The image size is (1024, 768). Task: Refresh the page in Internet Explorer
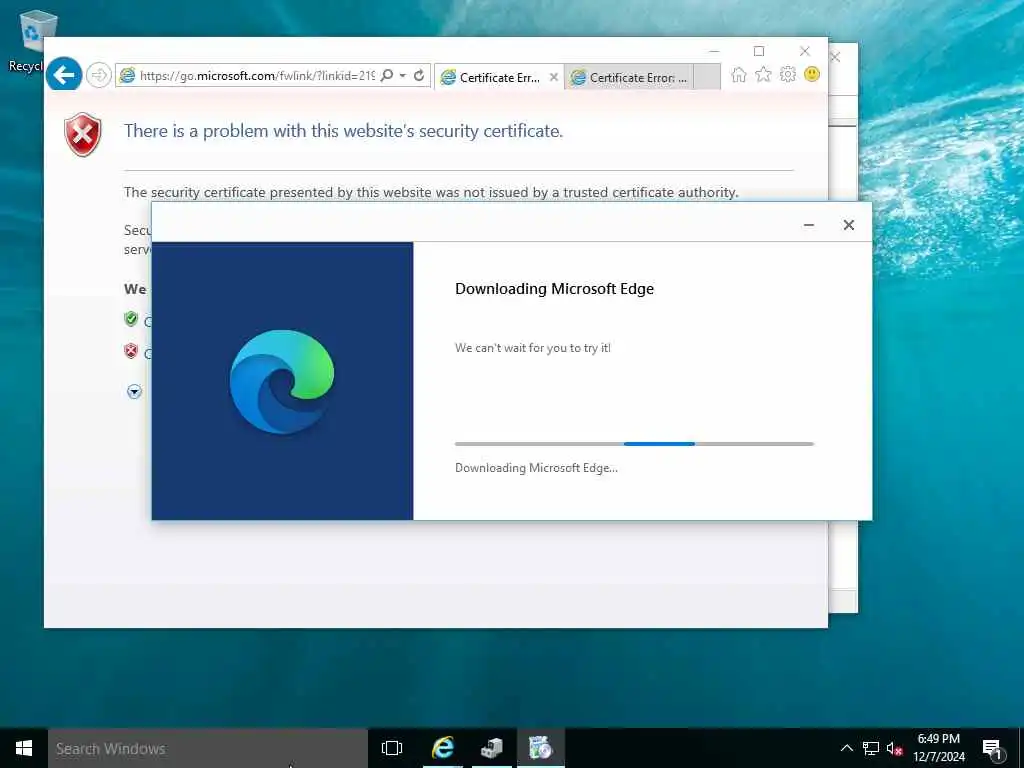click(419, 75)
